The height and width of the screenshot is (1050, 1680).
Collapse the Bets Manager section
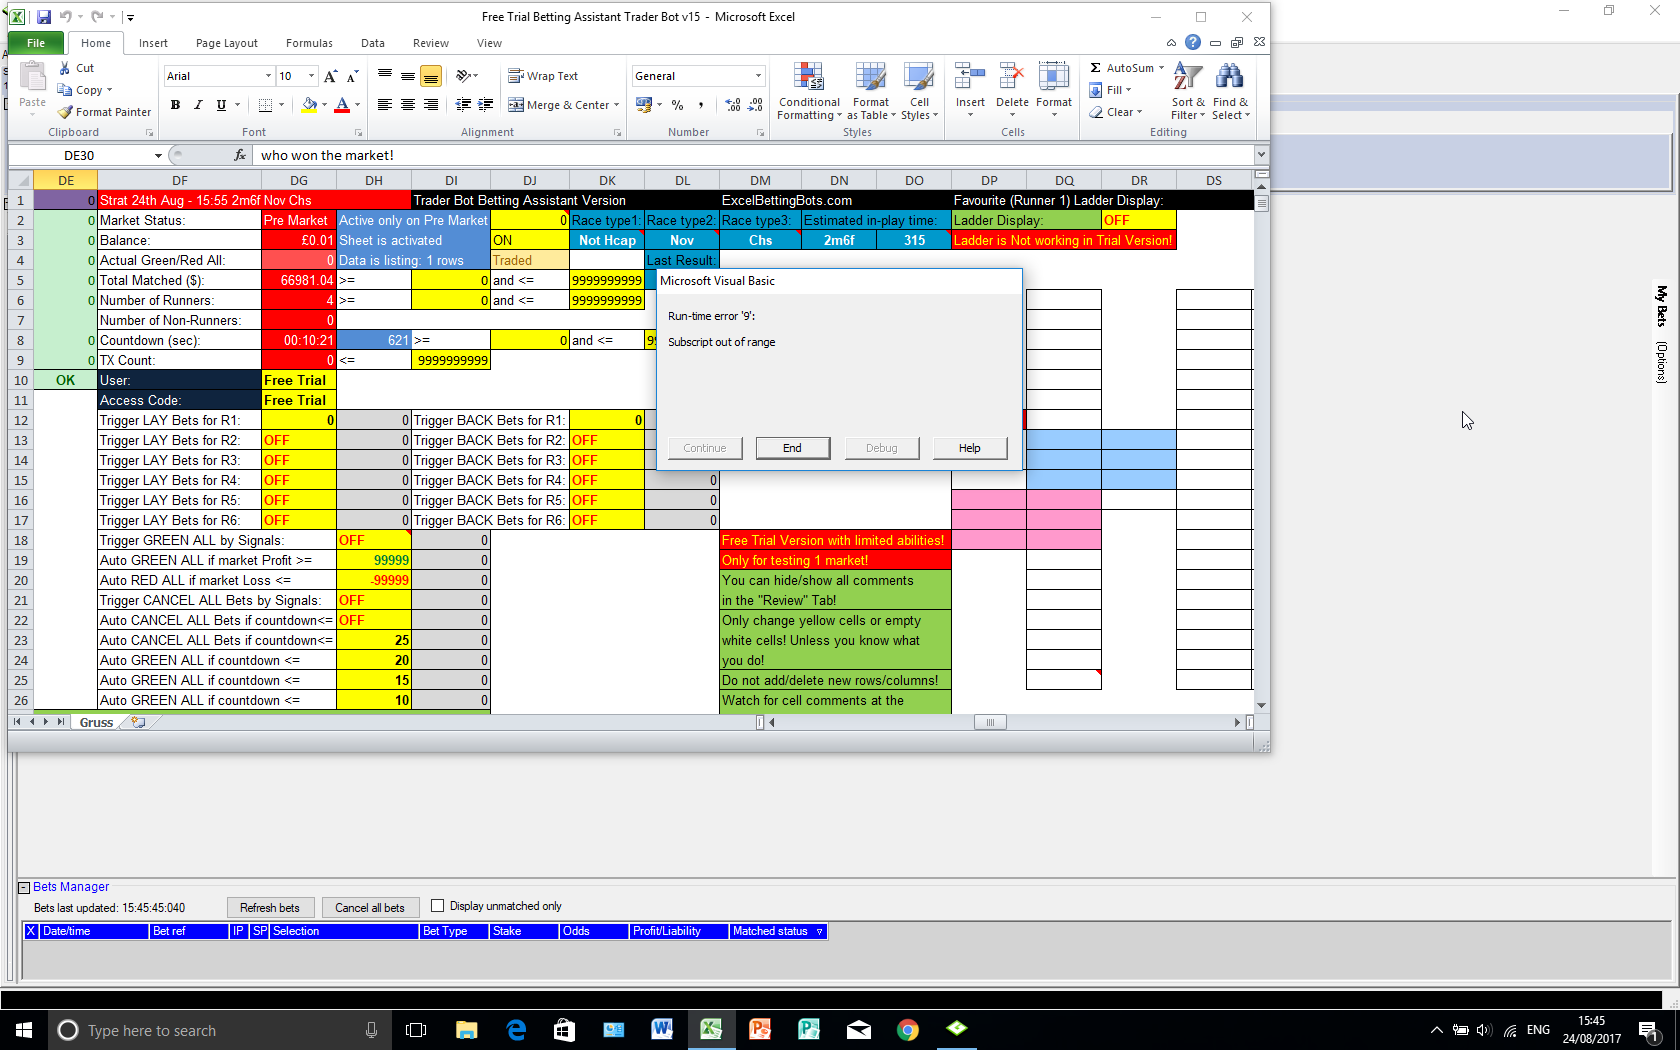(24, 887)
